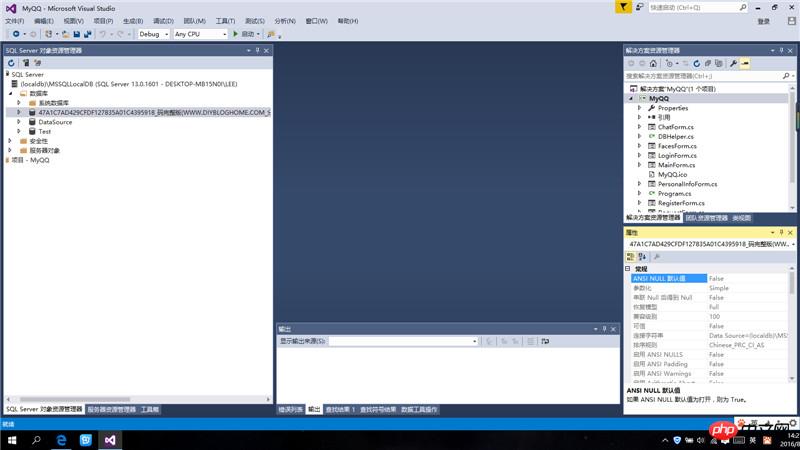Viewport: 800px width, 450px height.
Task: Click the Navigate Backward icon
Action: point(16,34)
